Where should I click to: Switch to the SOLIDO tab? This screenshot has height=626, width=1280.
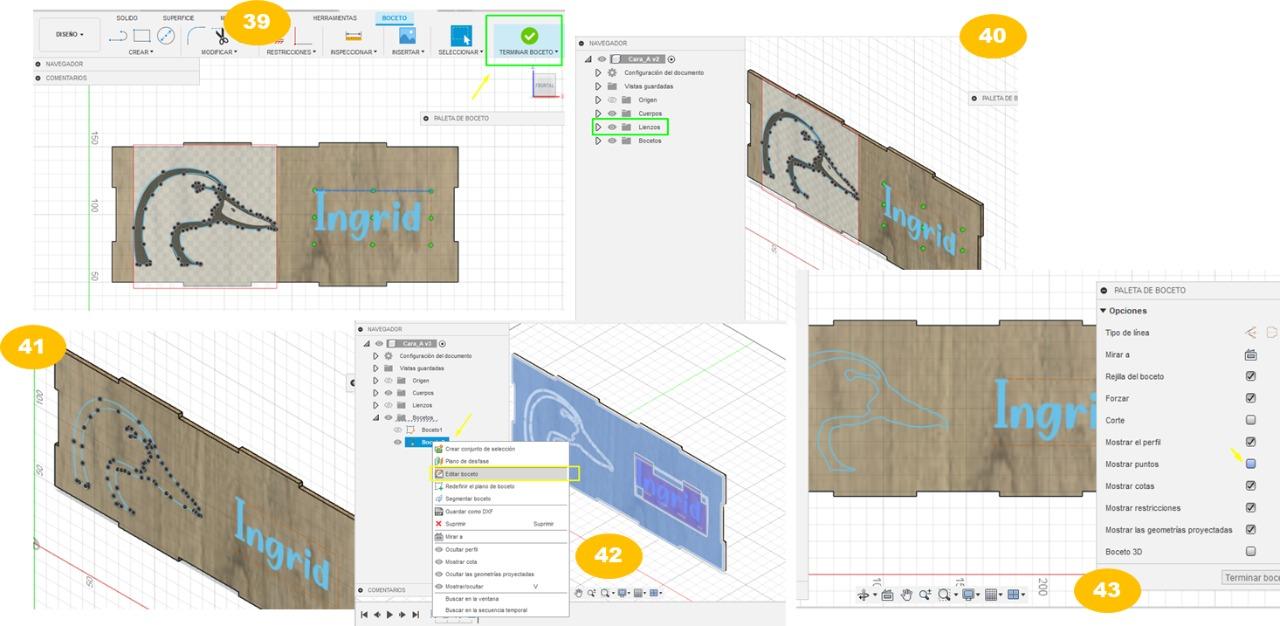click(127, 18)
